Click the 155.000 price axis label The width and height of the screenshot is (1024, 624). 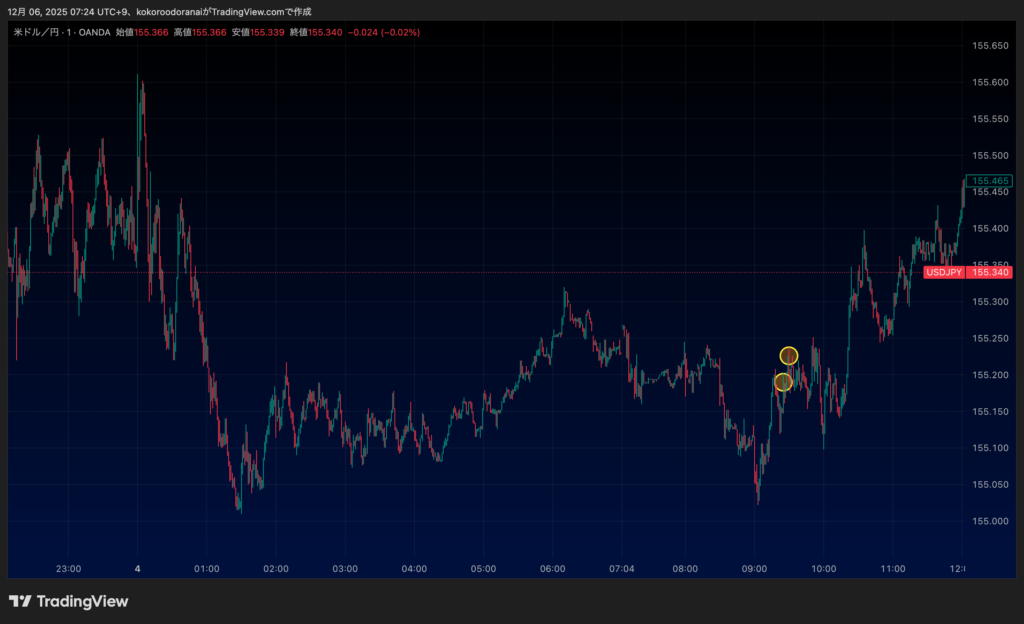coord(991,521)
